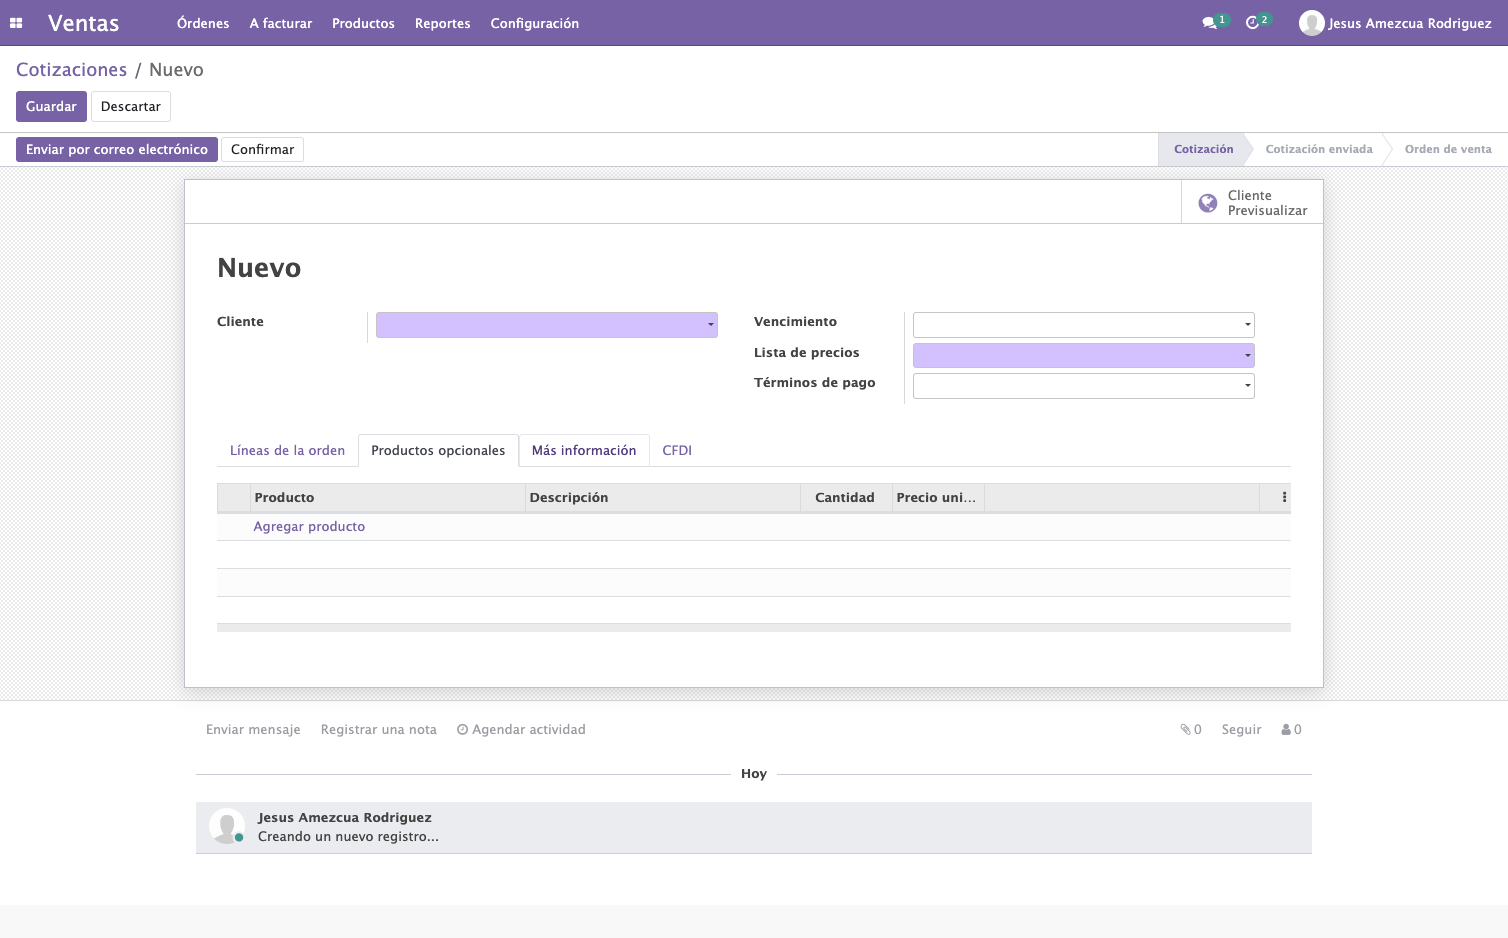Click the Cantidad column header

pyautogui.click(x=846, y=498)
